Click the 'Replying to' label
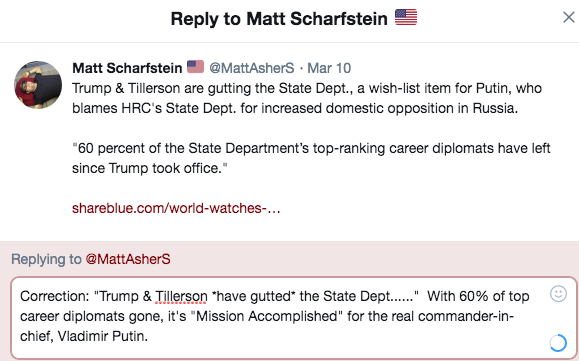Image resolution: width=579 pixels, height=361 pixels. pyautogui.click(x=46, y=259)
